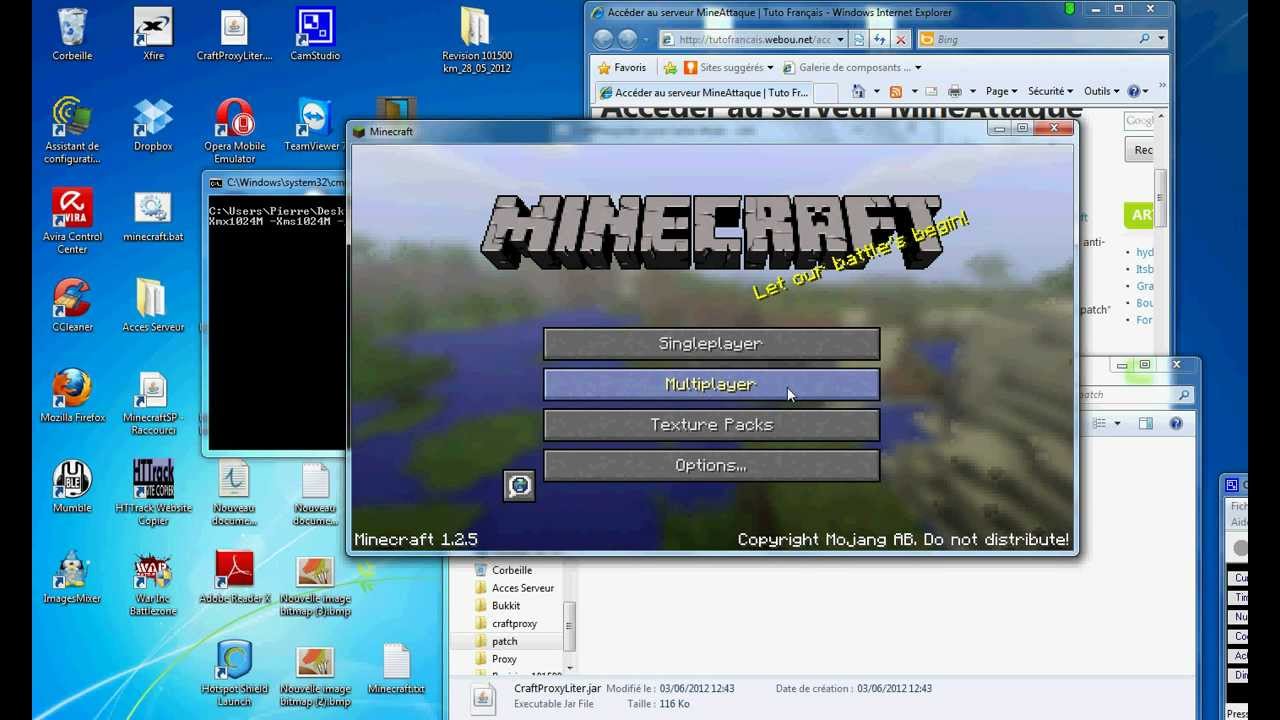The height and width of the screenshot is (720, 1280).
Task: Select patch folder in Explorer tree
Action: click(x=505, y=641)
